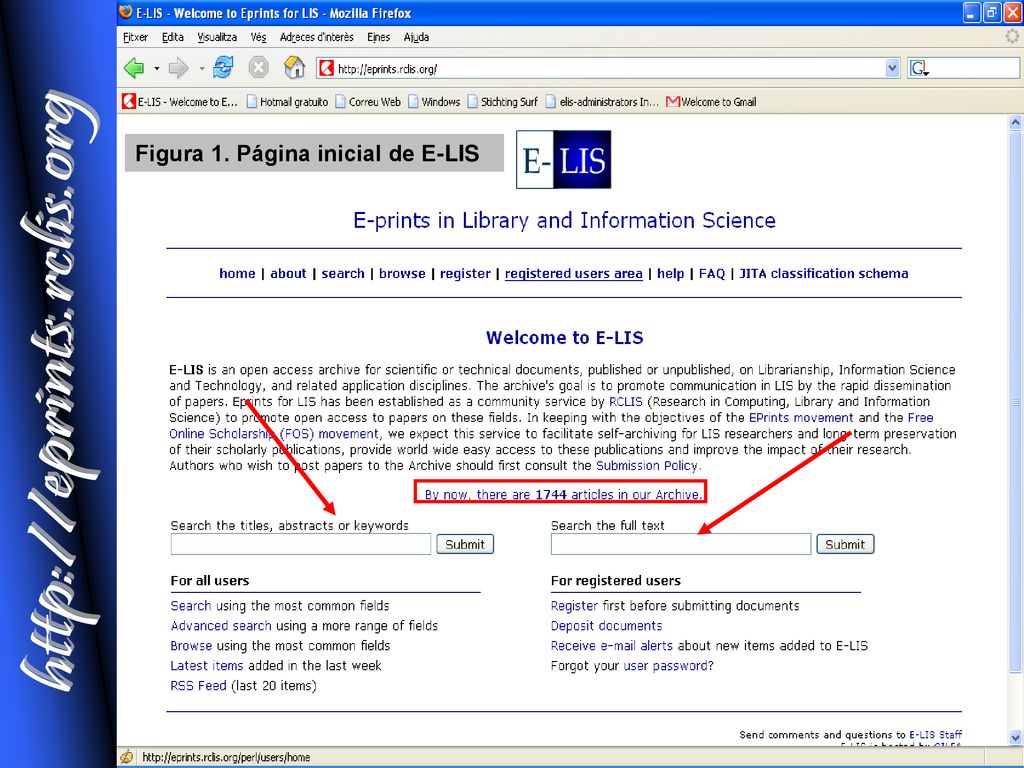Click the Google search engine icon

(x=920, y=68)
